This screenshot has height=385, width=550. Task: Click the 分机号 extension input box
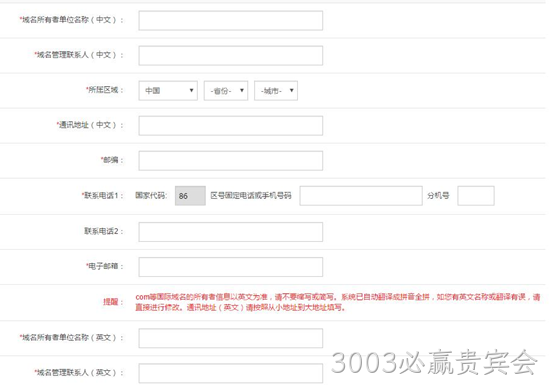click(x=476, y=196)
